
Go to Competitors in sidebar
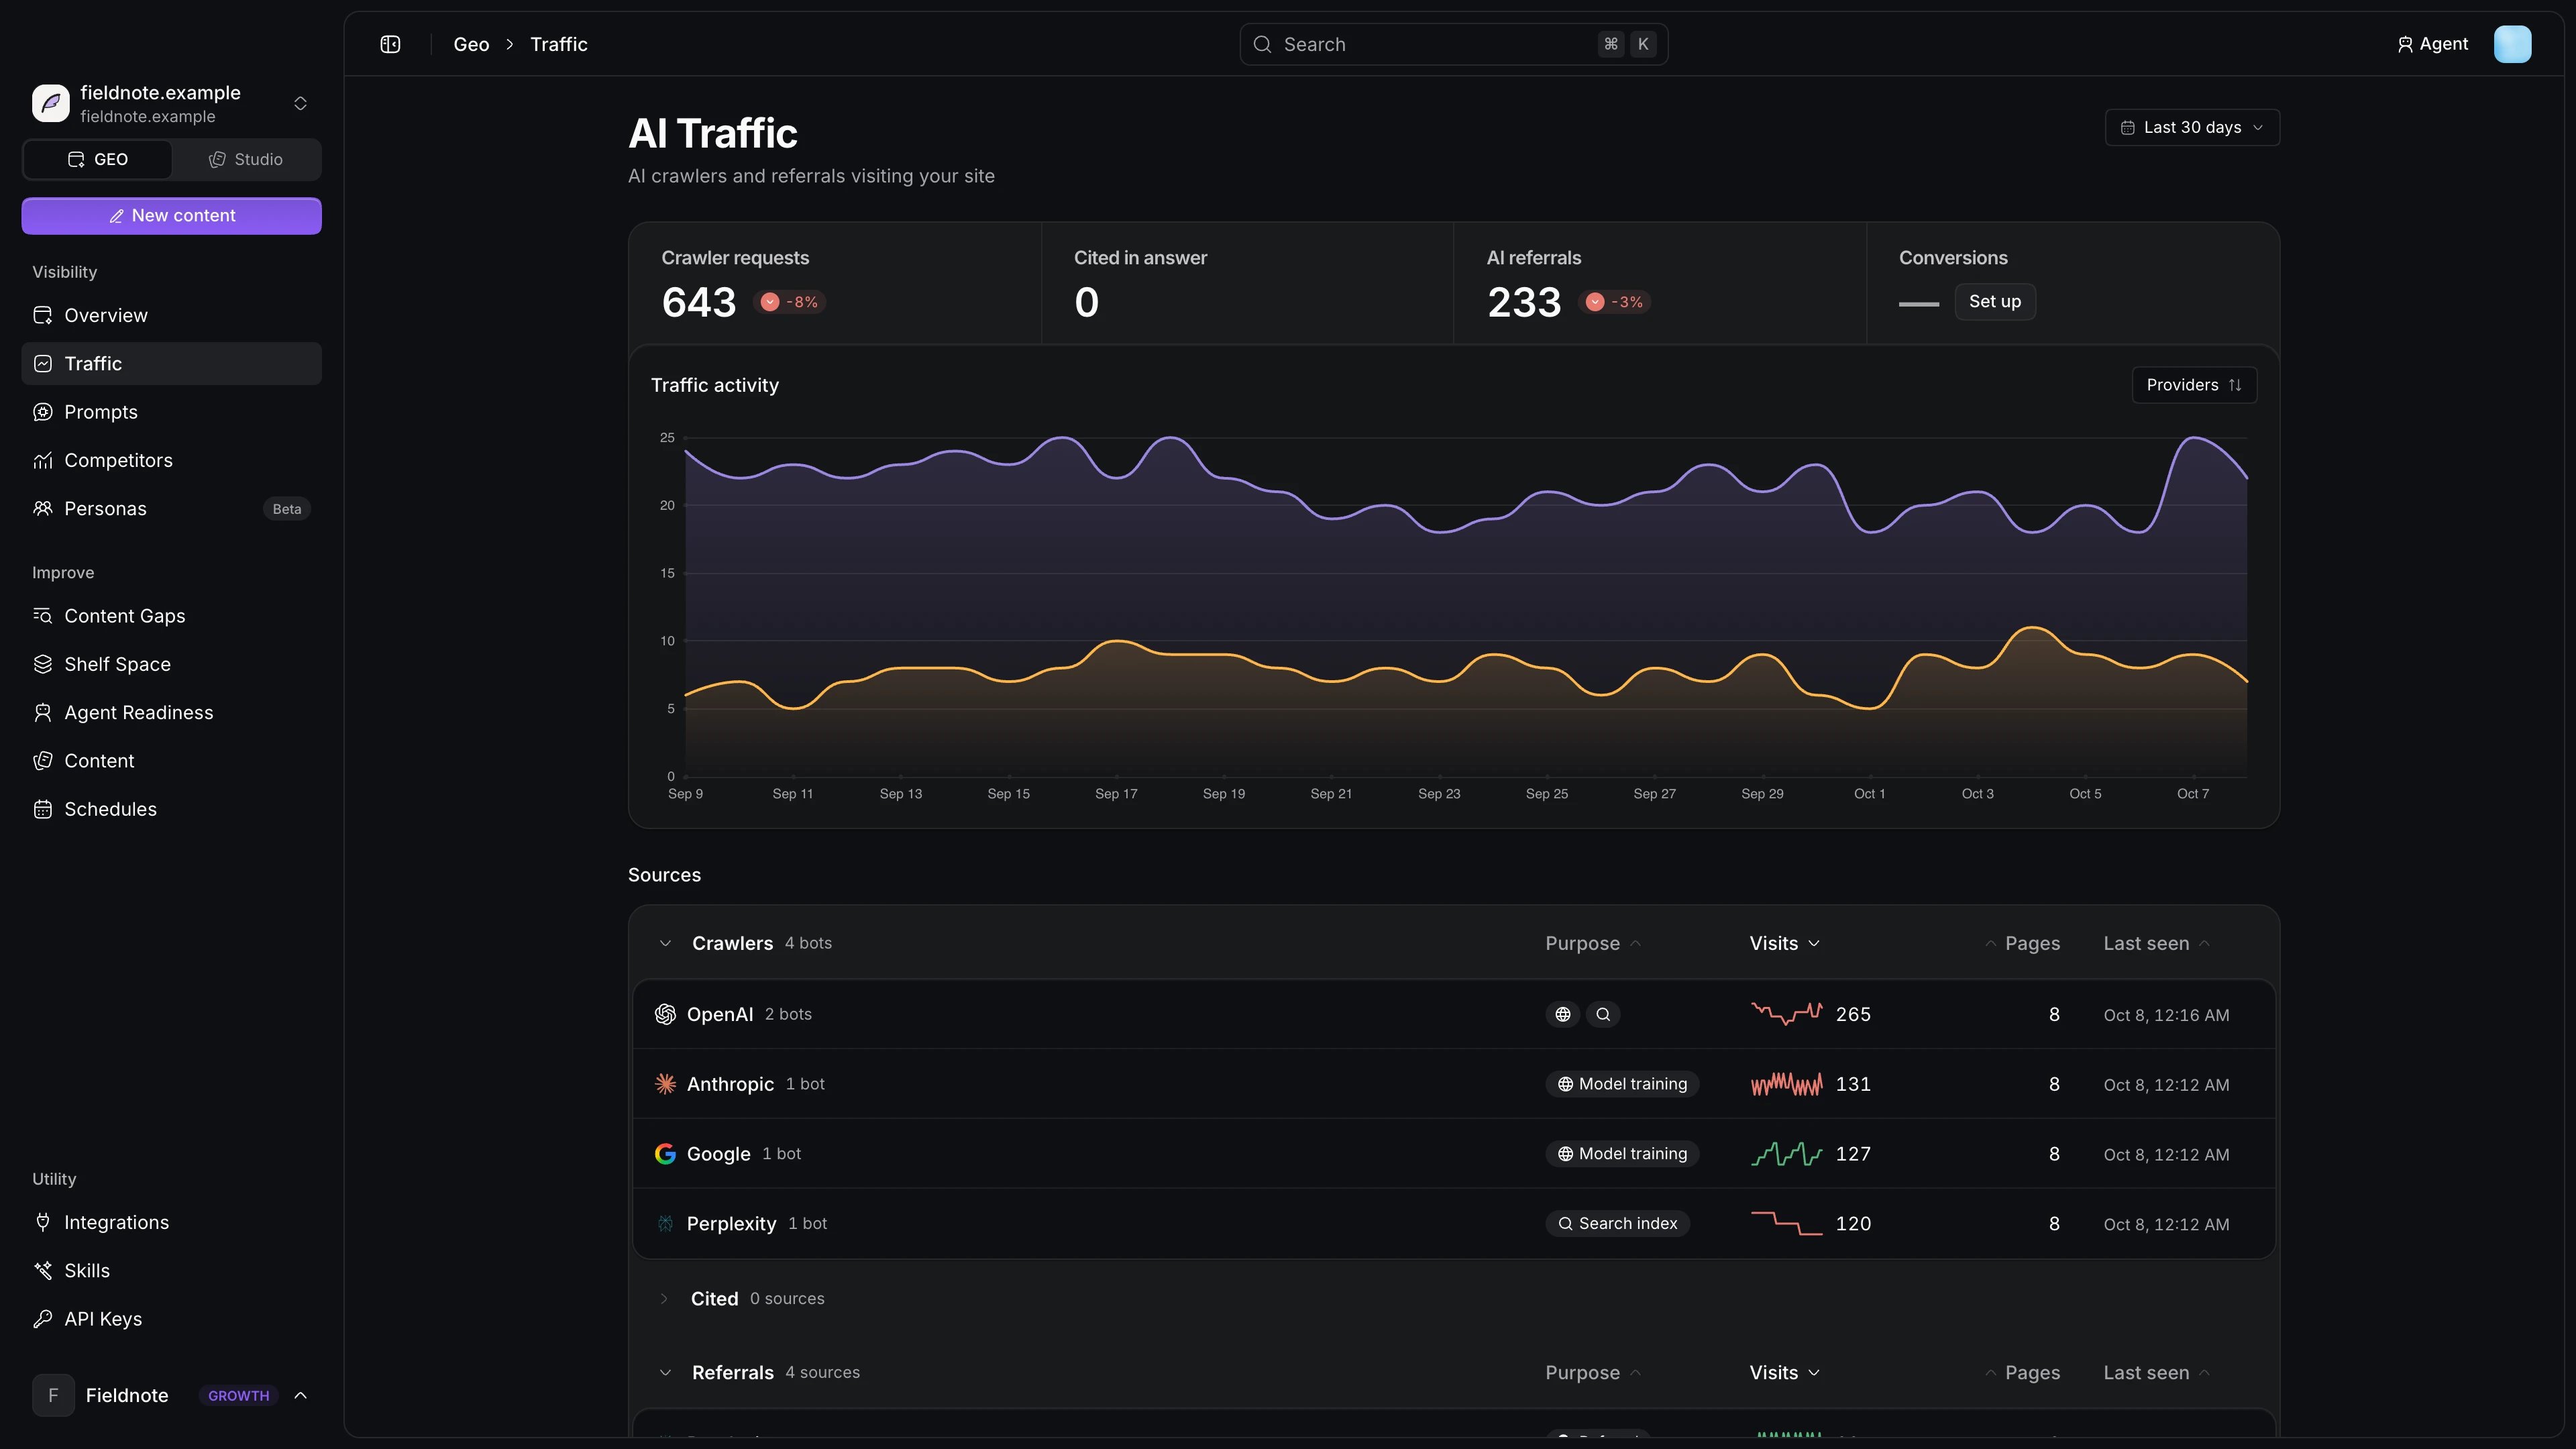click(x=171, y=461)
